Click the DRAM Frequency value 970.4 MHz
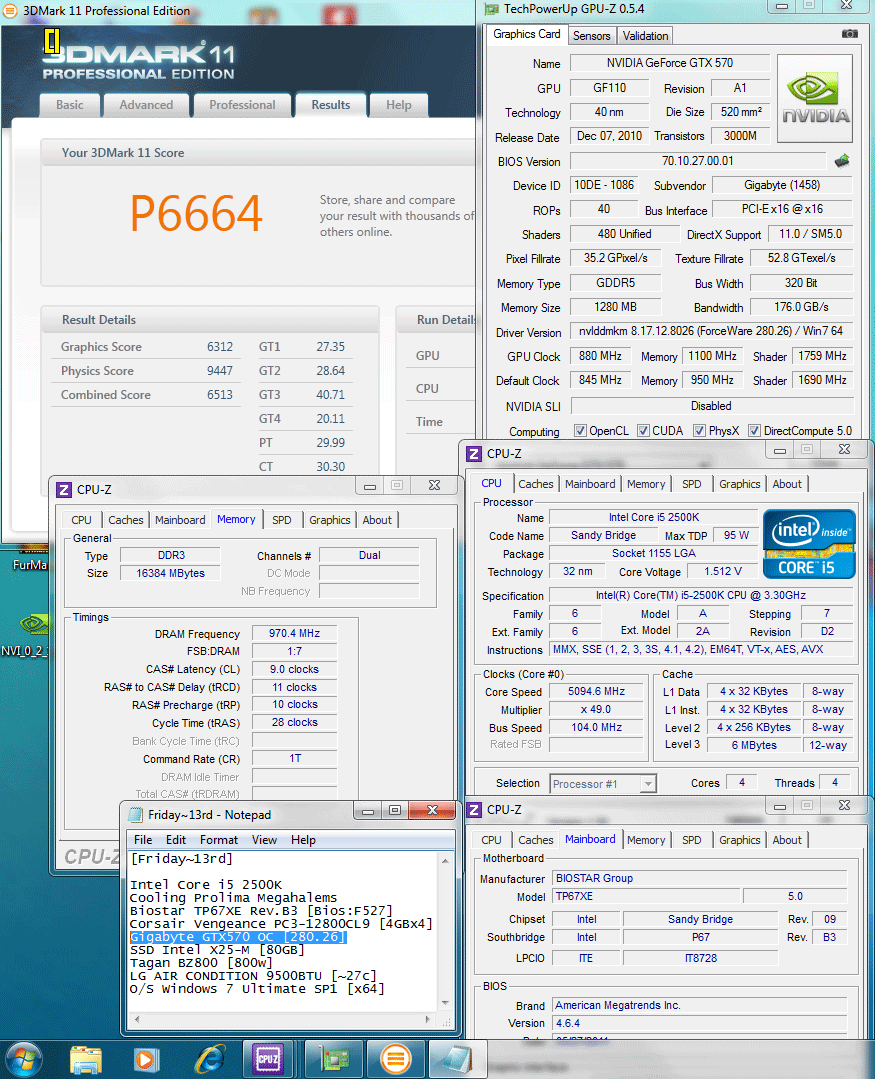Image resolution: width=875 pixels, height=1079 pixels. [x=294, y=633]
